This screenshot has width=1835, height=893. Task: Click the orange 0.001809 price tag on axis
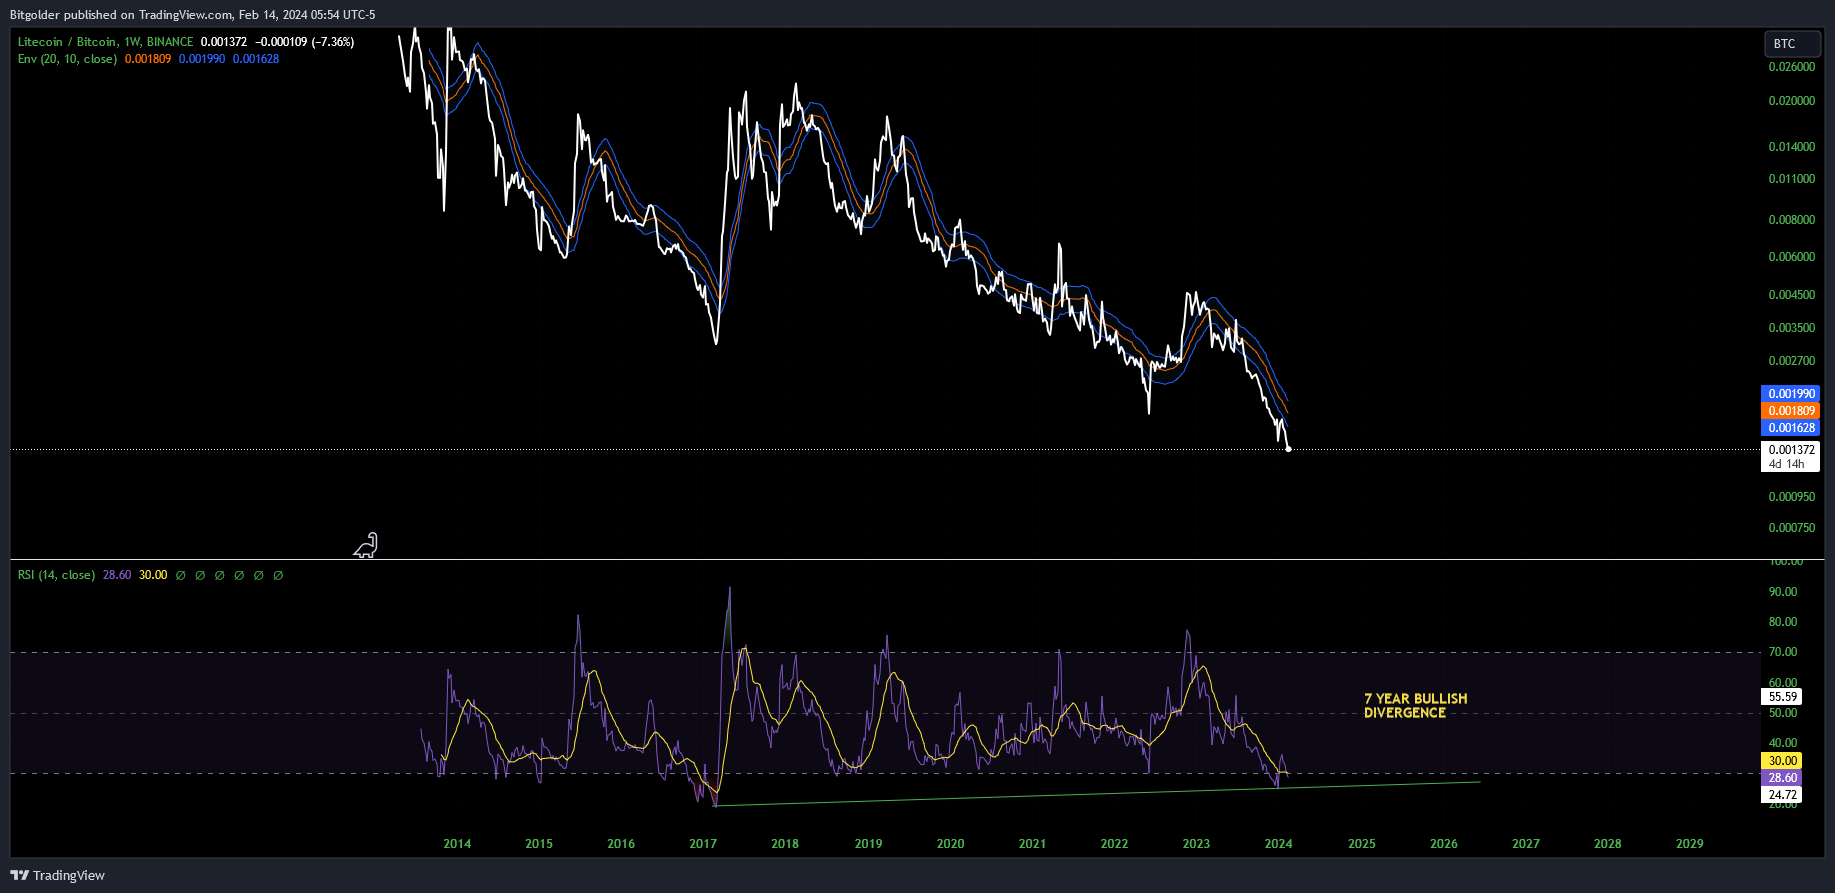pos(1790,411)
